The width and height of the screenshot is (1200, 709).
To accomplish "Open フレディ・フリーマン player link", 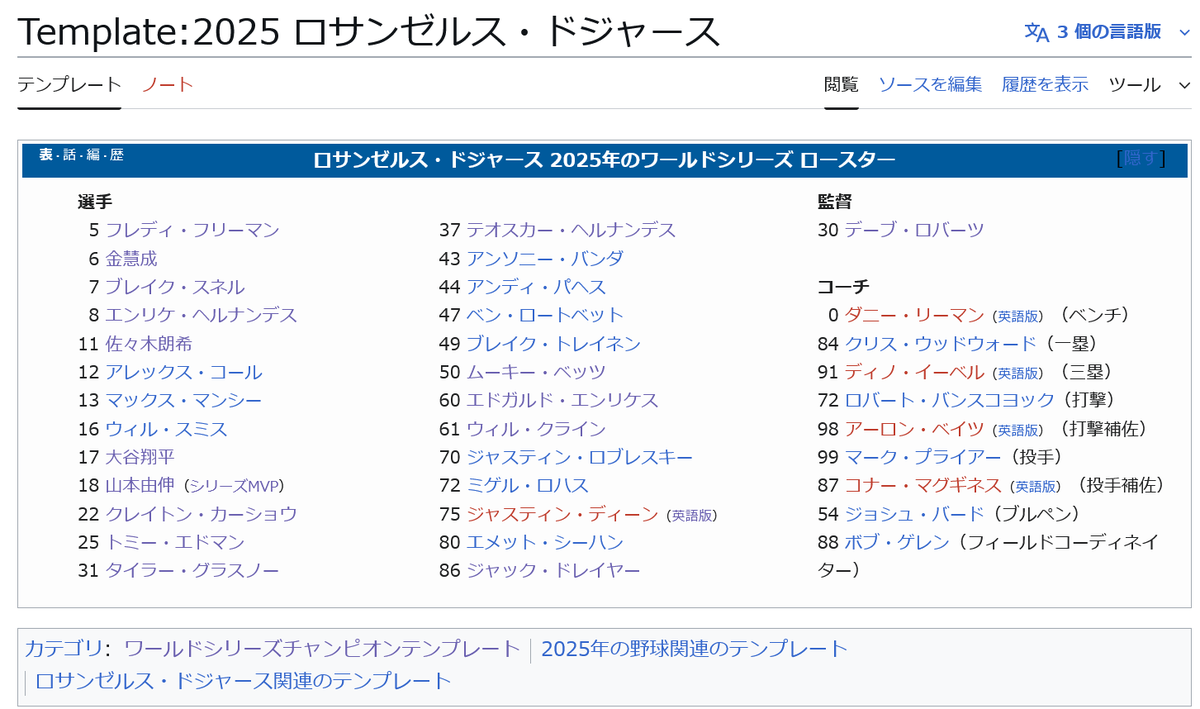I will pos(192,230).
